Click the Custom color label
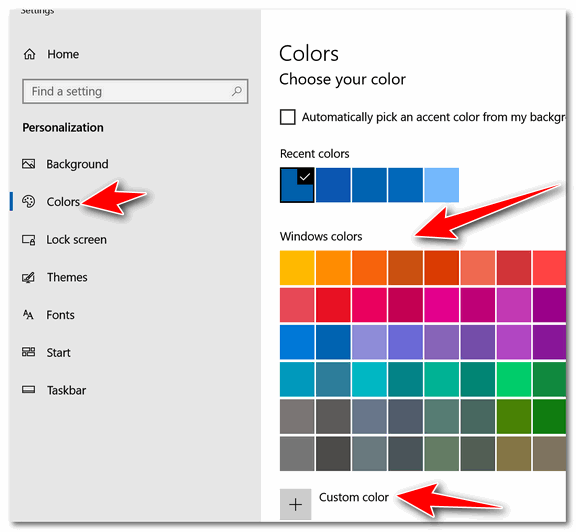Screen dimensions: 576x532 354,497
